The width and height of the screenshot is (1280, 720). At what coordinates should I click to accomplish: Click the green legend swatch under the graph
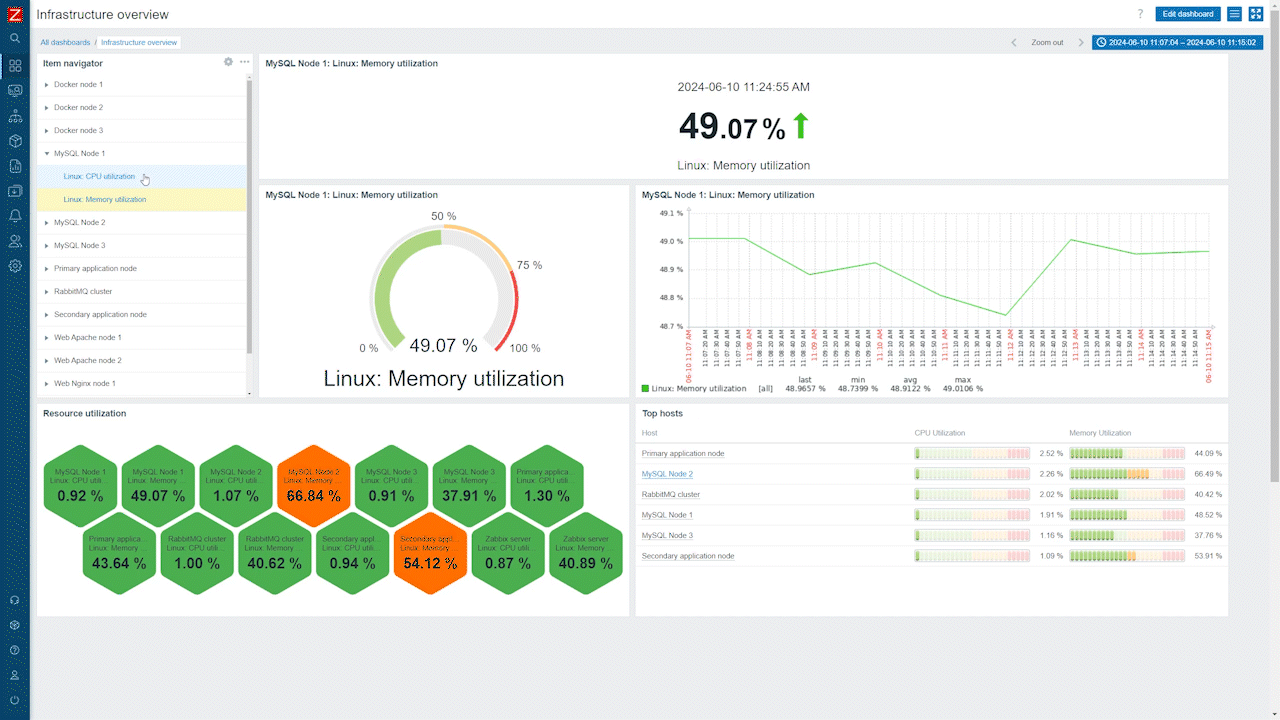click(645, 388)
